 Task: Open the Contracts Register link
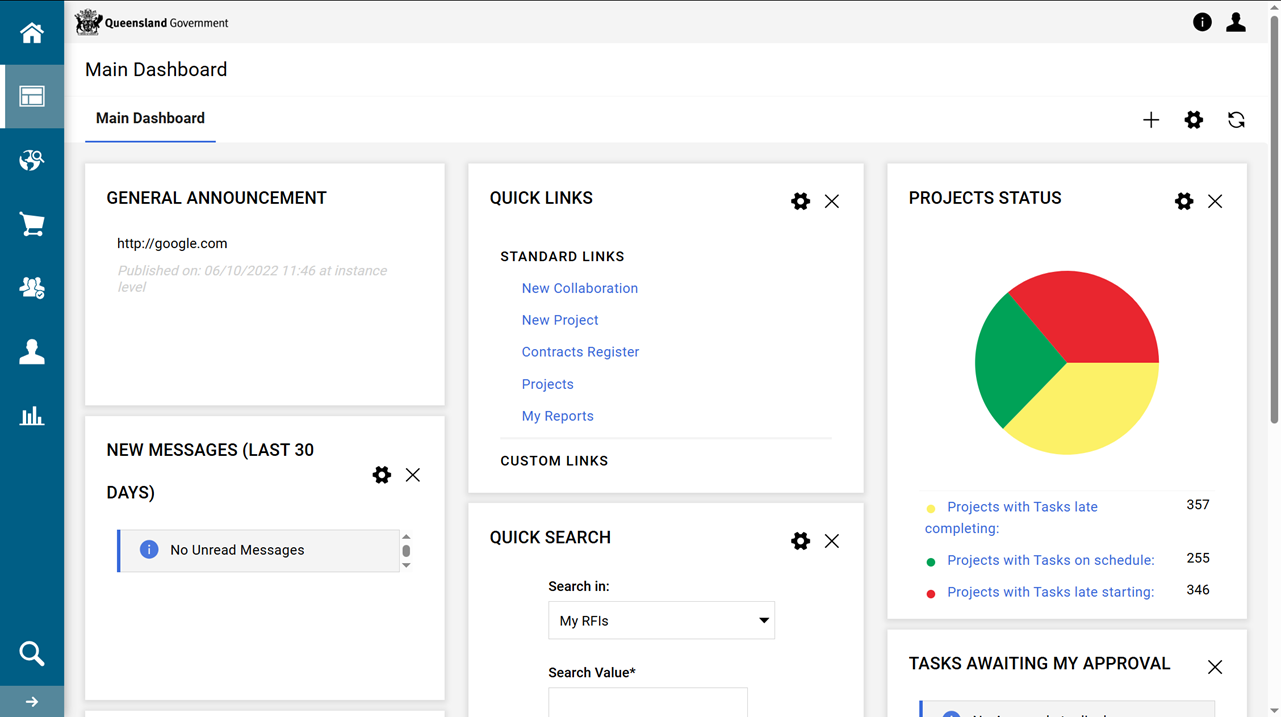(x=580, y=352)
